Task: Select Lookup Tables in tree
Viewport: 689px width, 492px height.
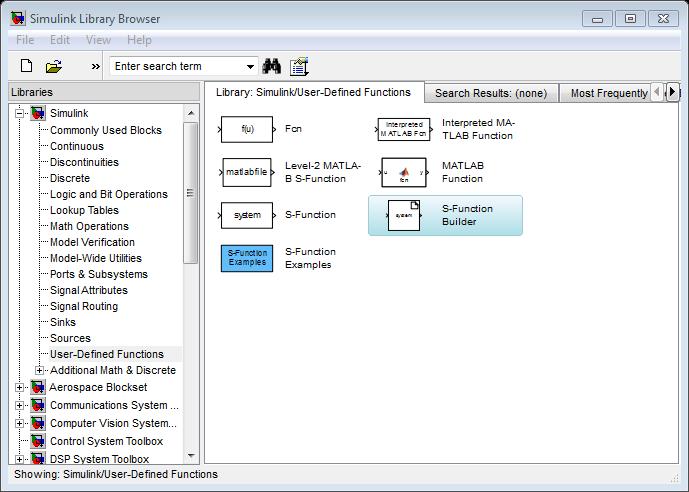Action: (84, 210)
